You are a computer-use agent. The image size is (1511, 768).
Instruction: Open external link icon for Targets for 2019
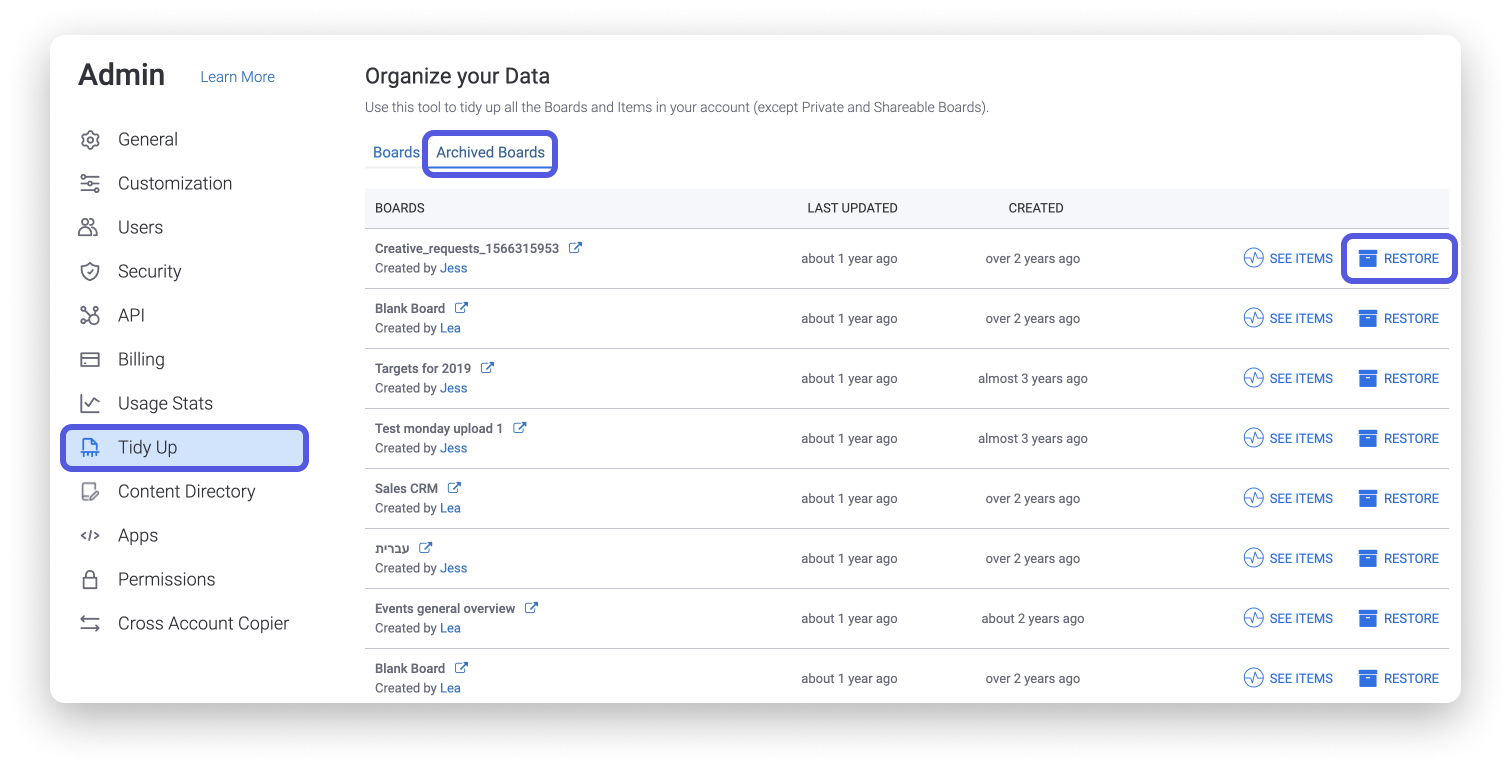(x=487, y=368)
